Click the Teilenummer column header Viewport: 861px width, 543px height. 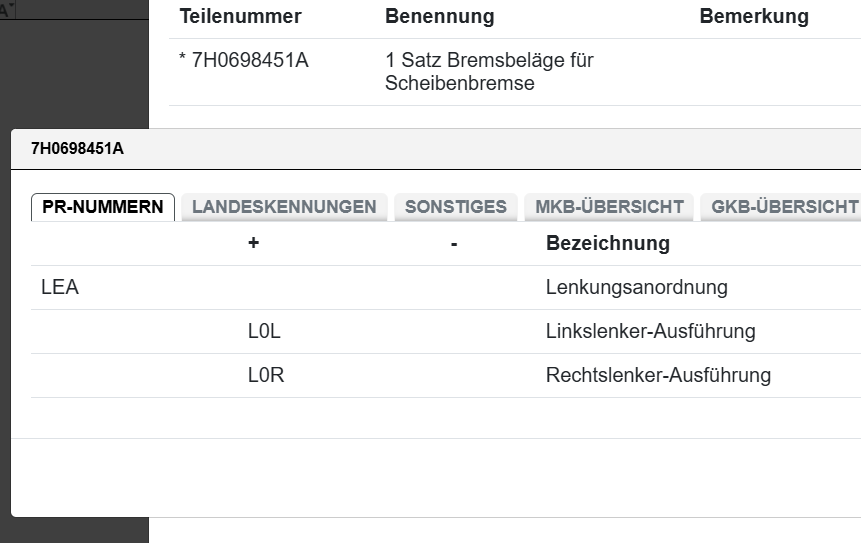click(240, 17)
